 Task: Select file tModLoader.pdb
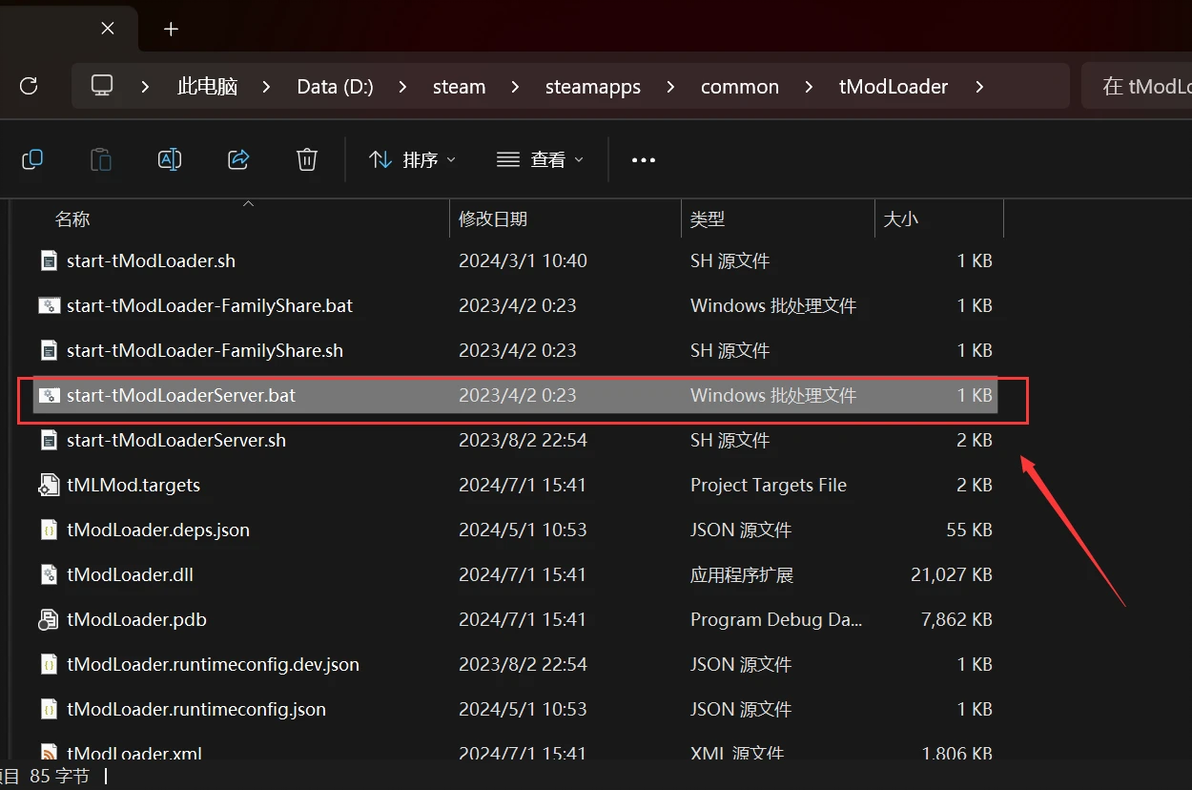pos(137,620)
